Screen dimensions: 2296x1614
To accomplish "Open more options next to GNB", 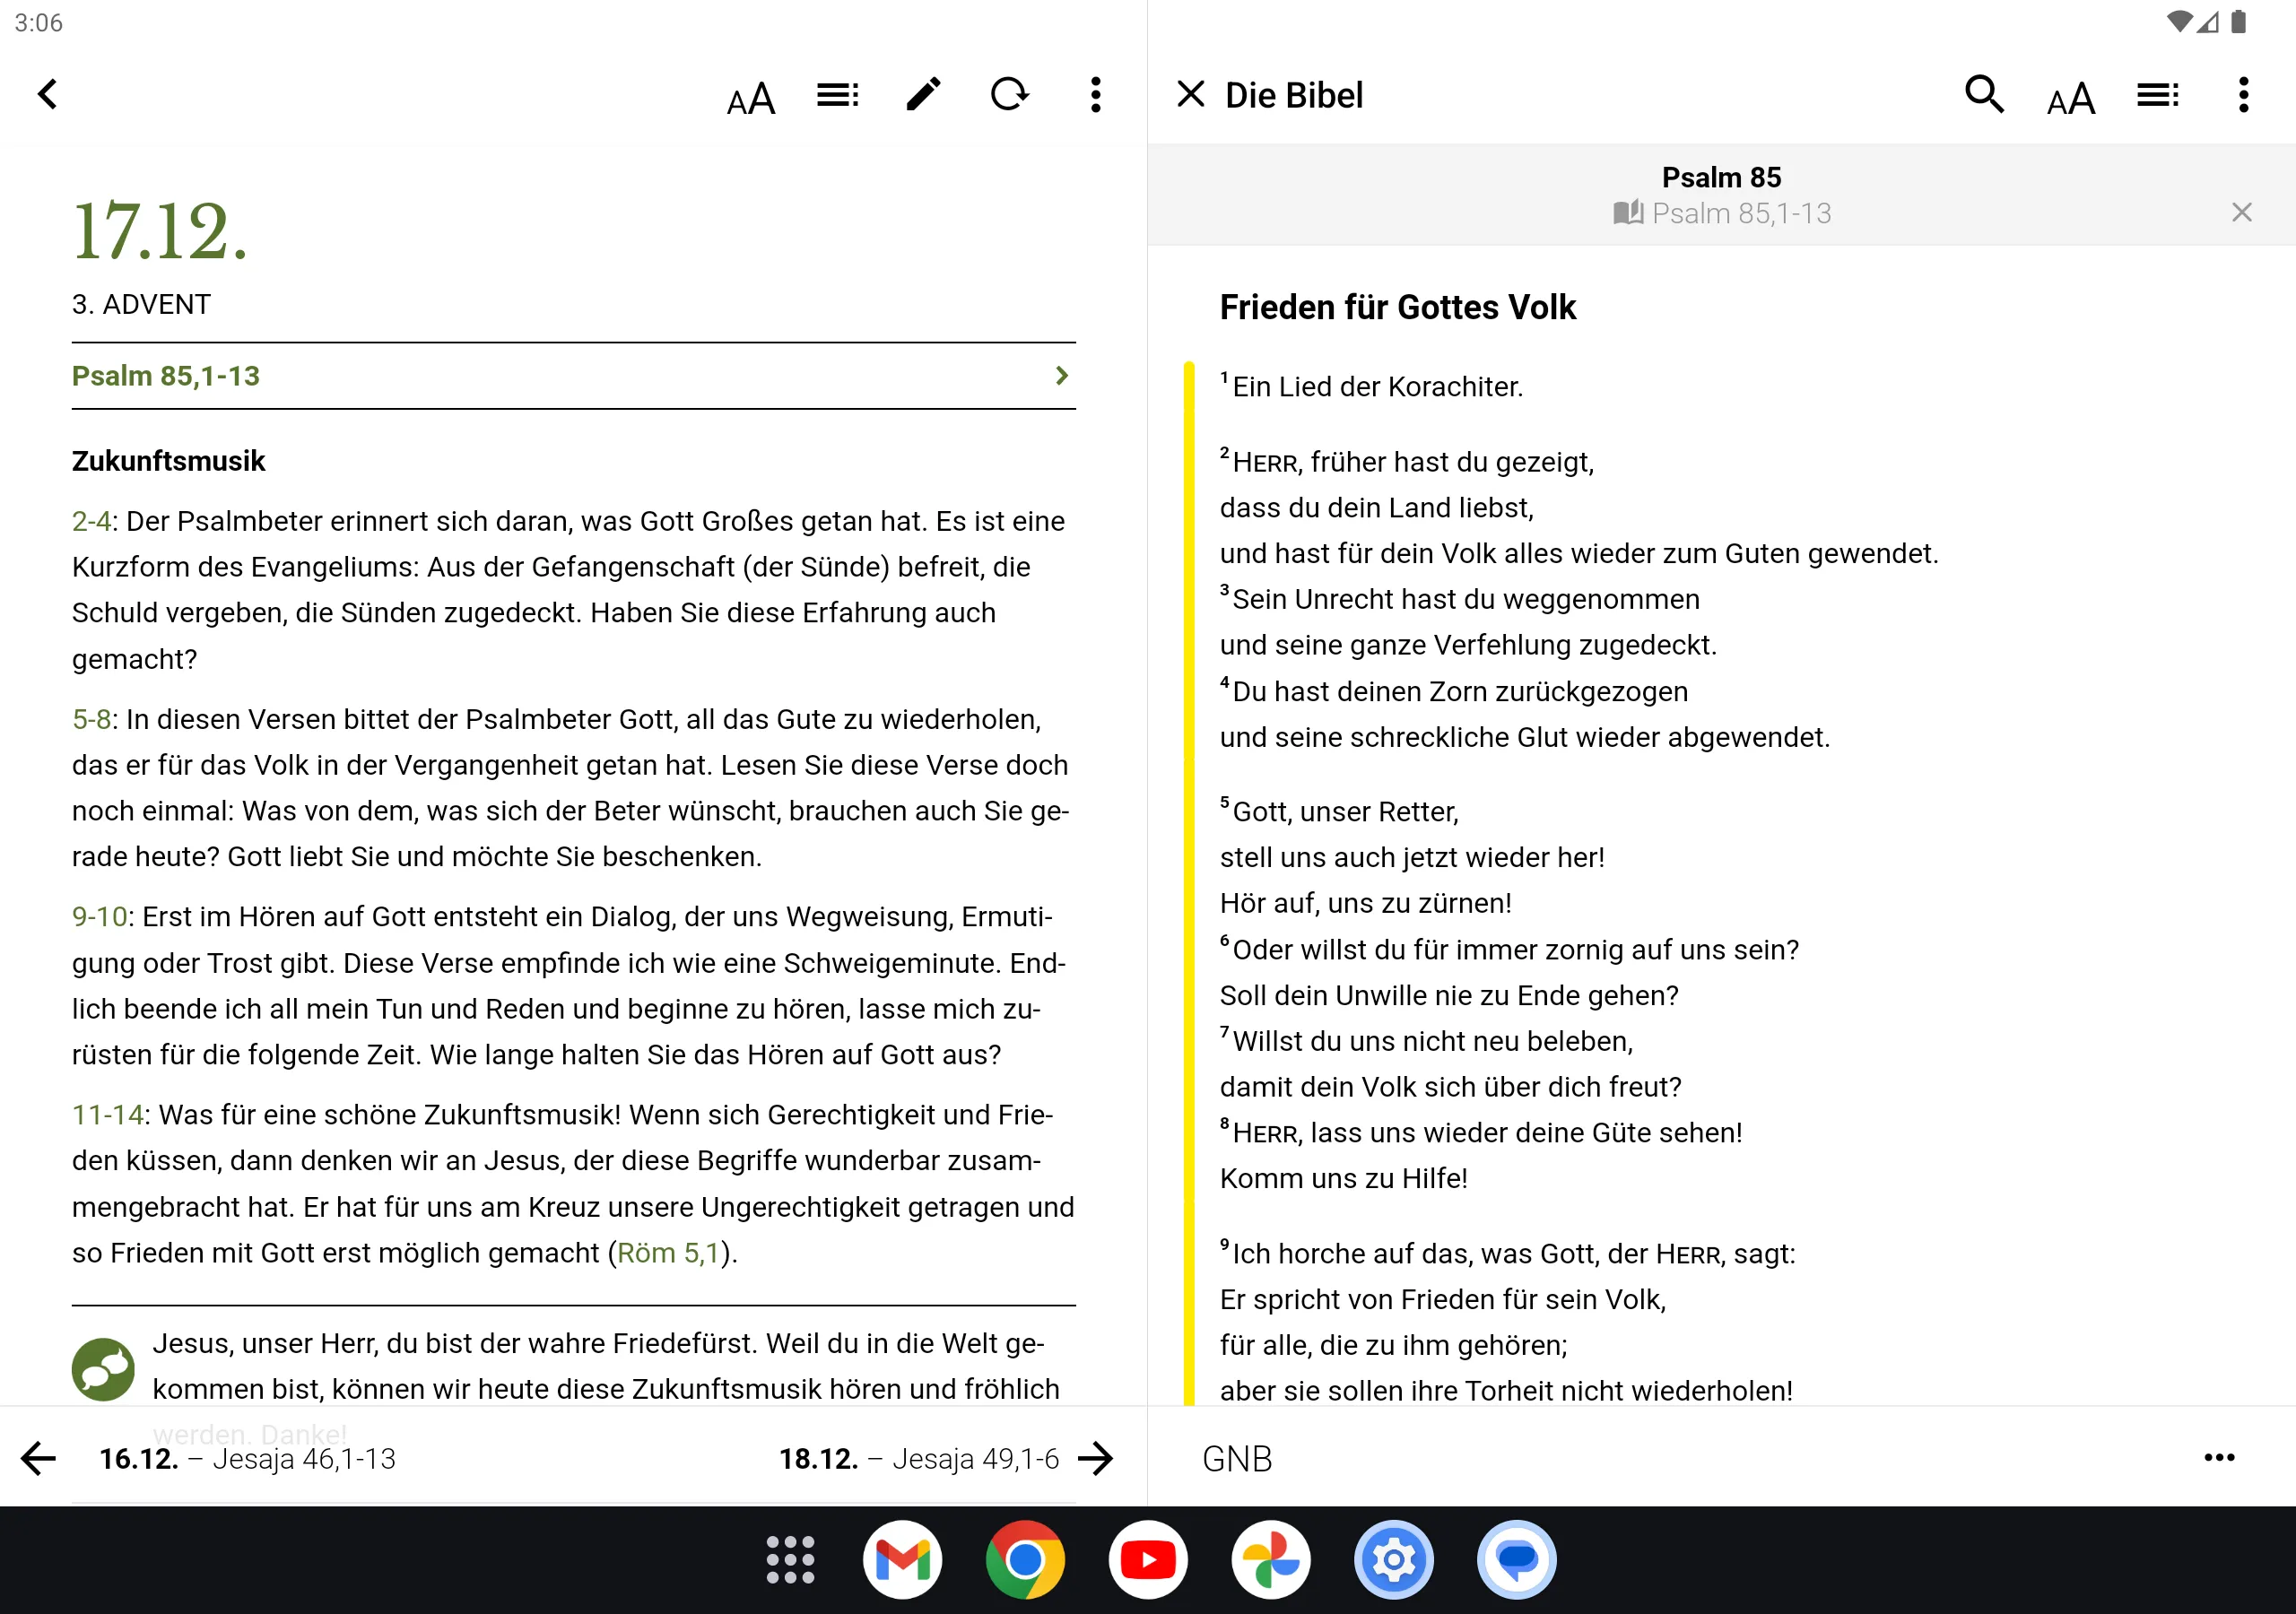I will tap(2219, 1458).
